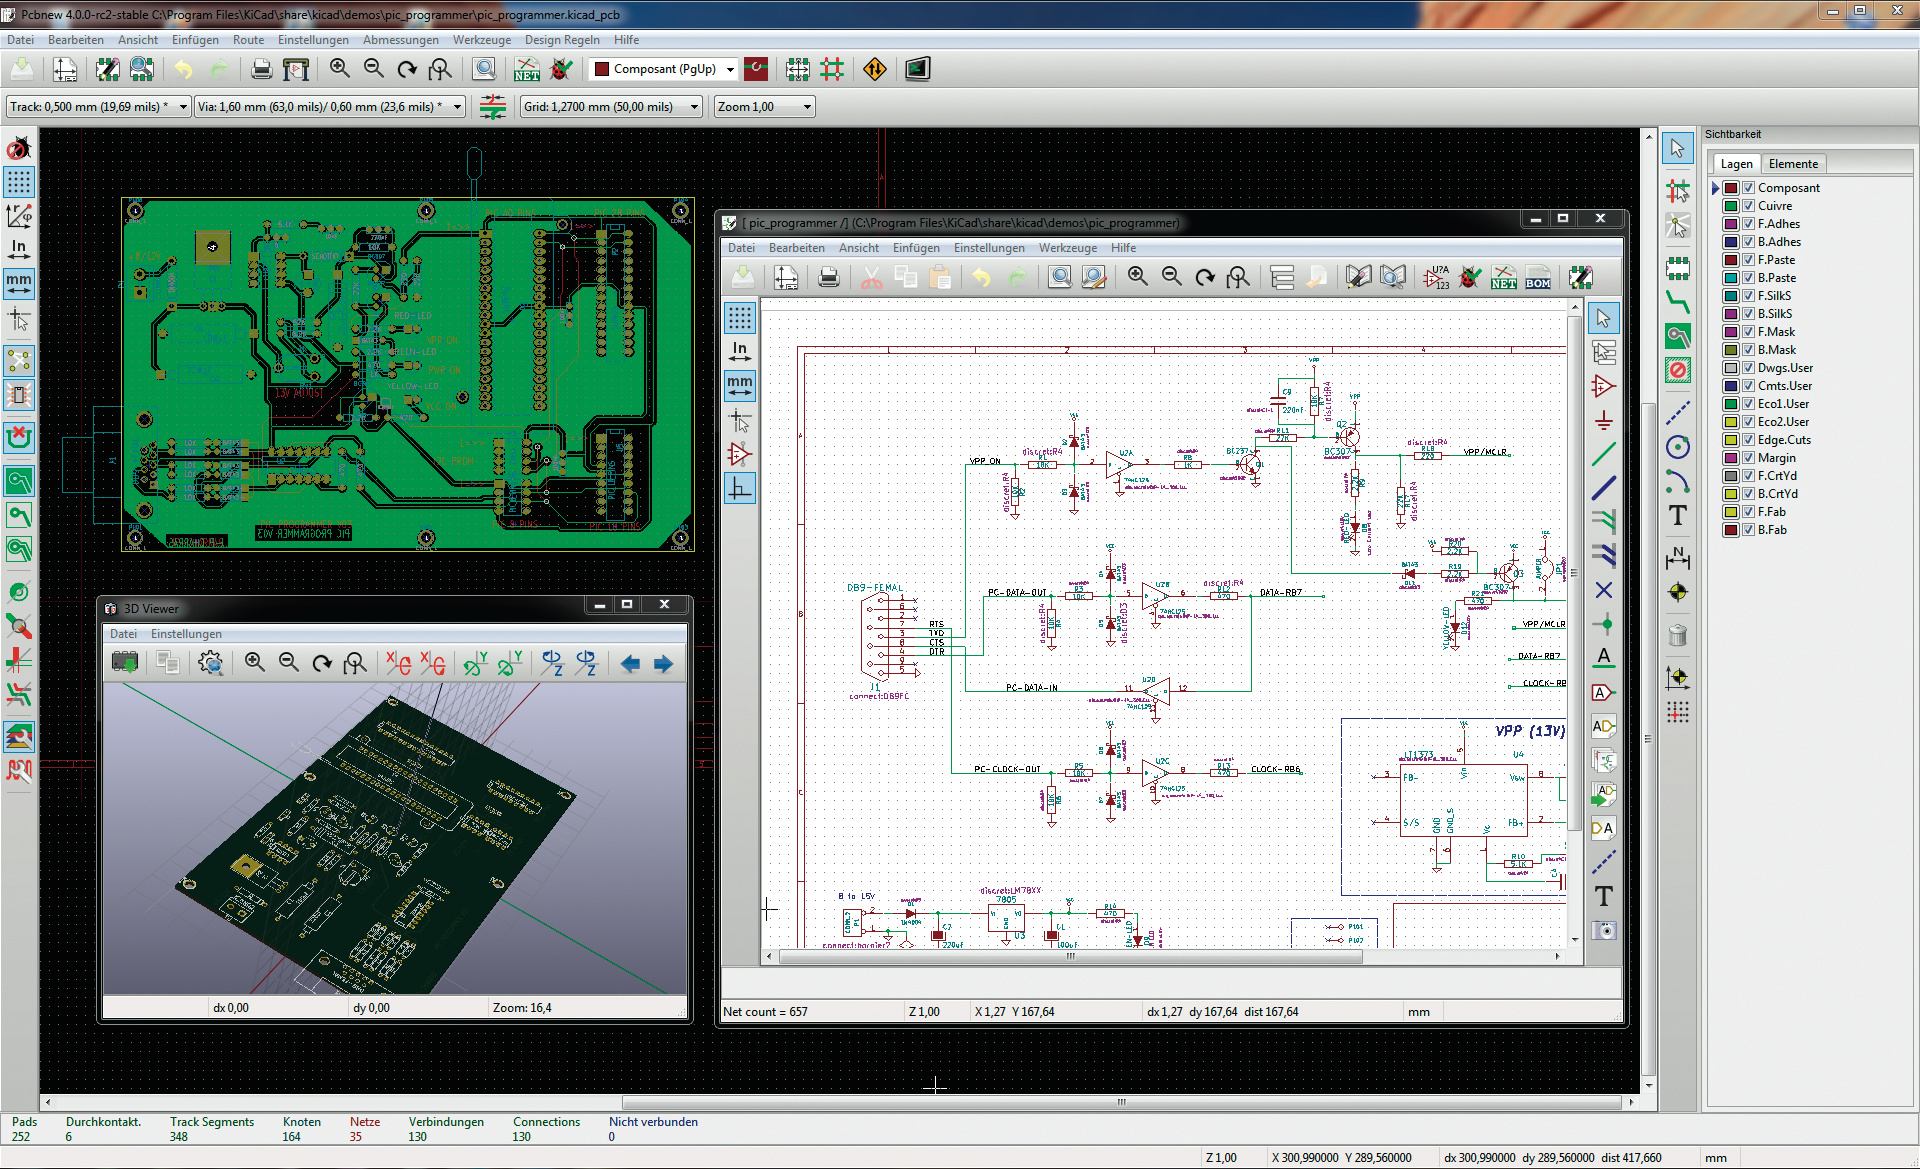1920x1169 pixels.
Task: Rotate the 3D view around X axis
Action: [398, 663]
